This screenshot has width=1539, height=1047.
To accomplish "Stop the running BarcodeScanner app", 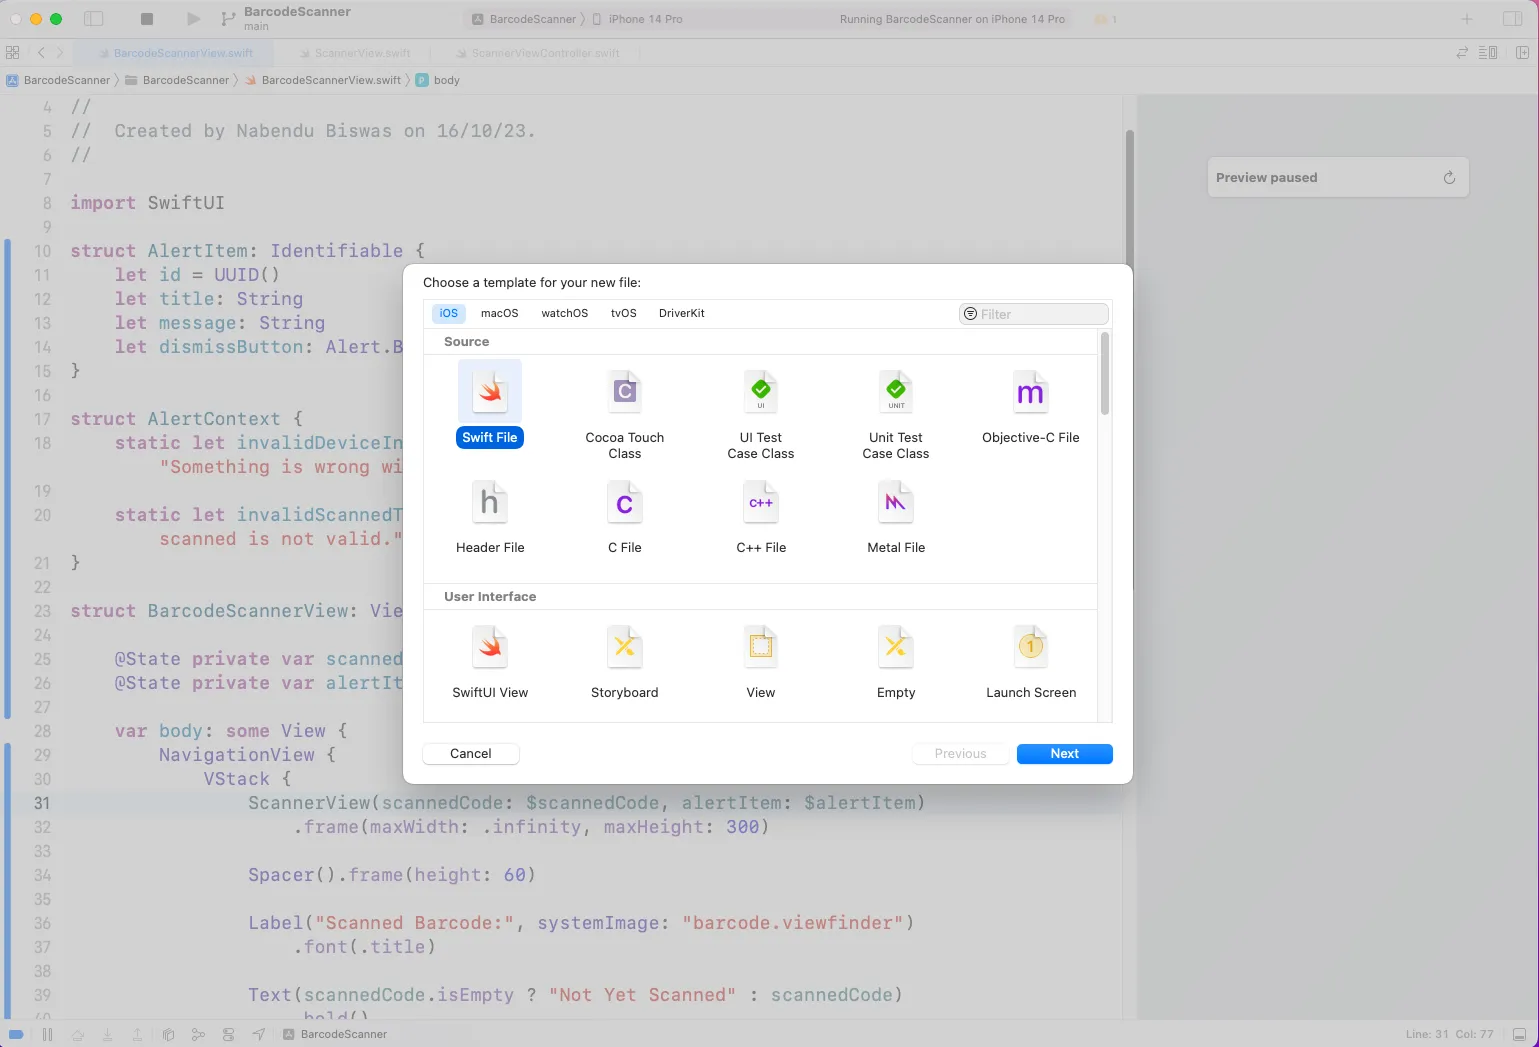I will pos(147,18).
